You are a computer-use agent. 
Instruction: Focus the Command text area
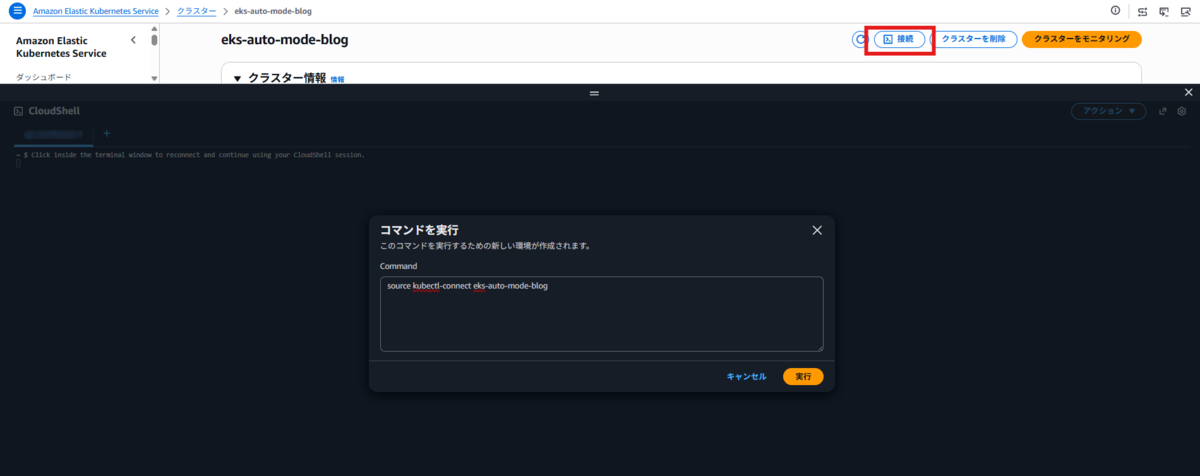coord(602,314)
